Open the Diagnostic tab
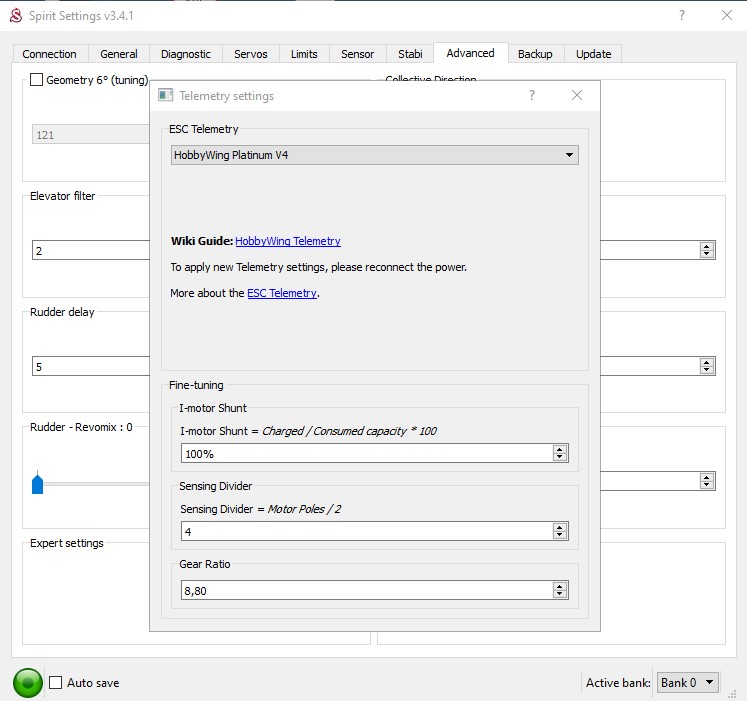The height and width of the screenshot is (701, 747). [185, 54]
